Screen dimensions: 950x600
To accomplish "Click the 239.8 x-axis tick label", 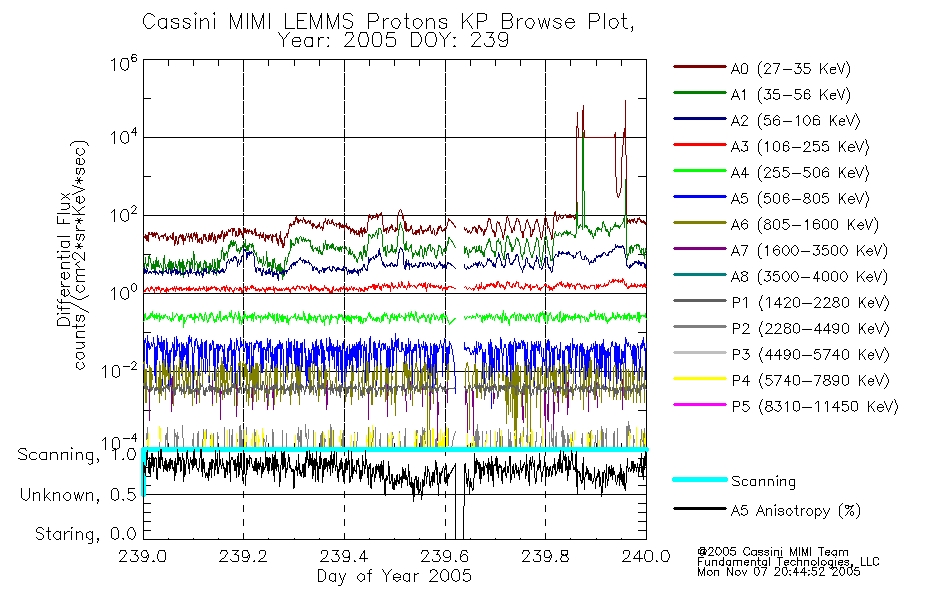I will coord(545,556).
